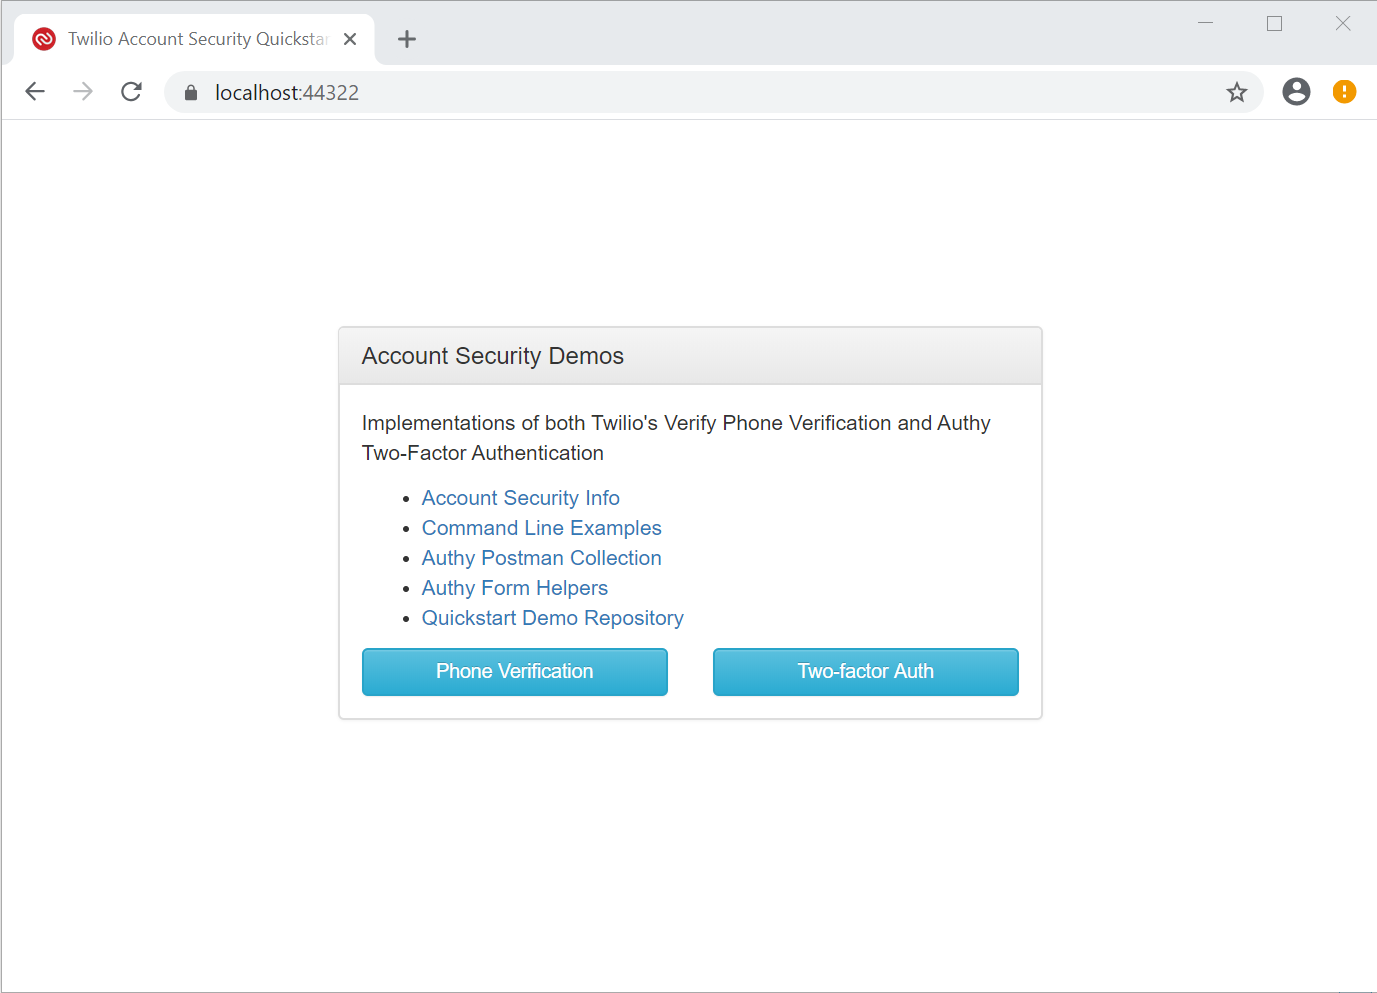
Task: Click the orange alert icon in toolbar
Action: pyautogui.click(x=1344, y=92)
